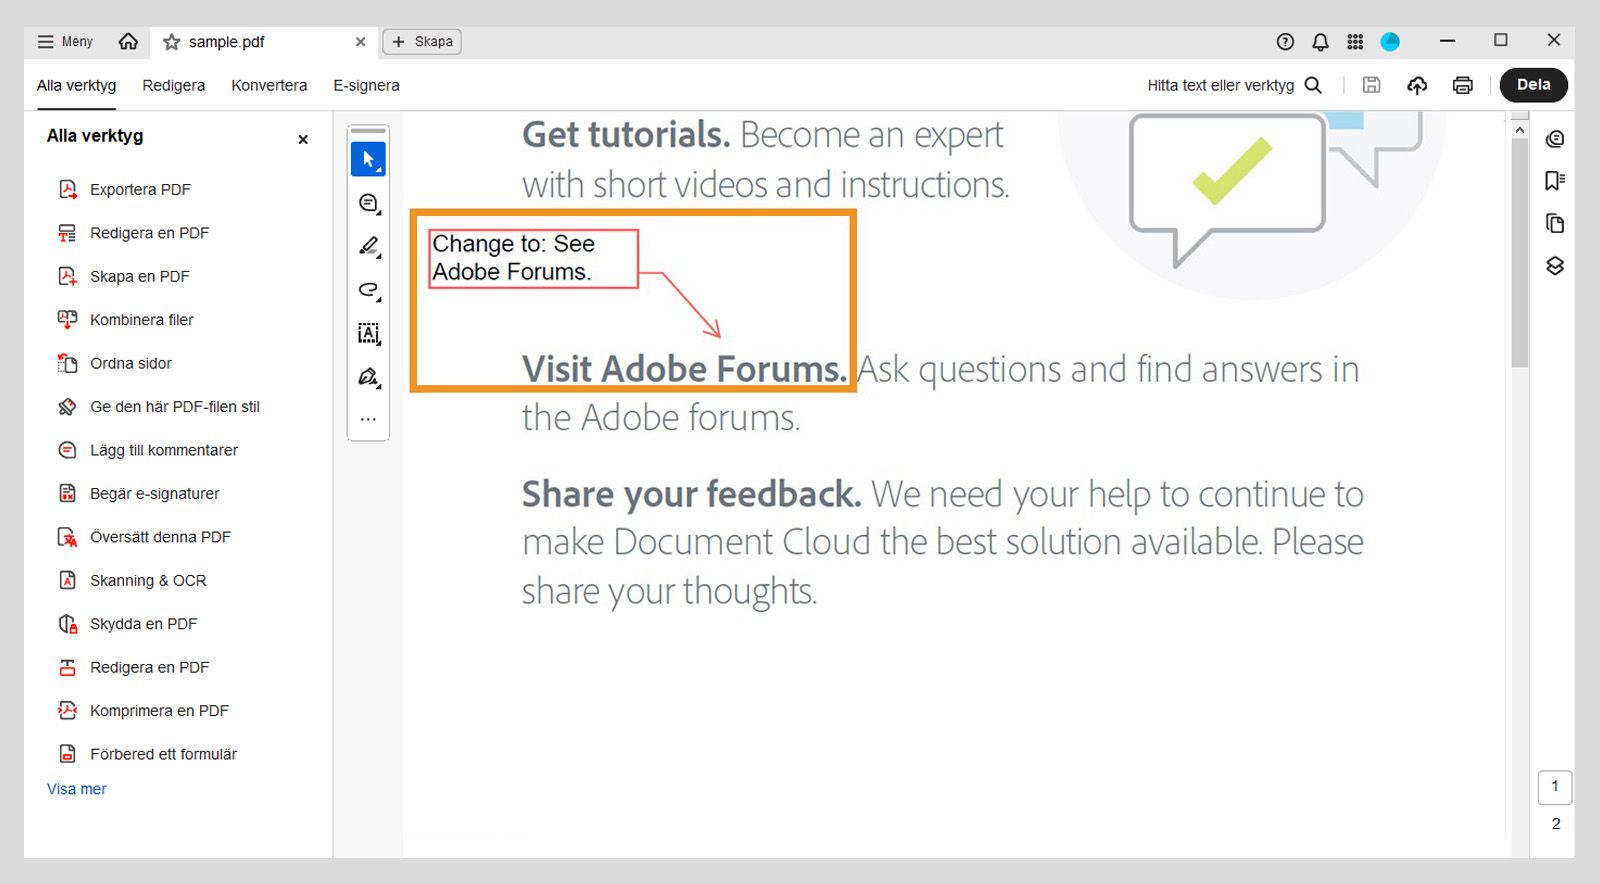Select the arrow selection tool
The image size is (1600, 884).
pyautogui.click(x=368, y=159)
